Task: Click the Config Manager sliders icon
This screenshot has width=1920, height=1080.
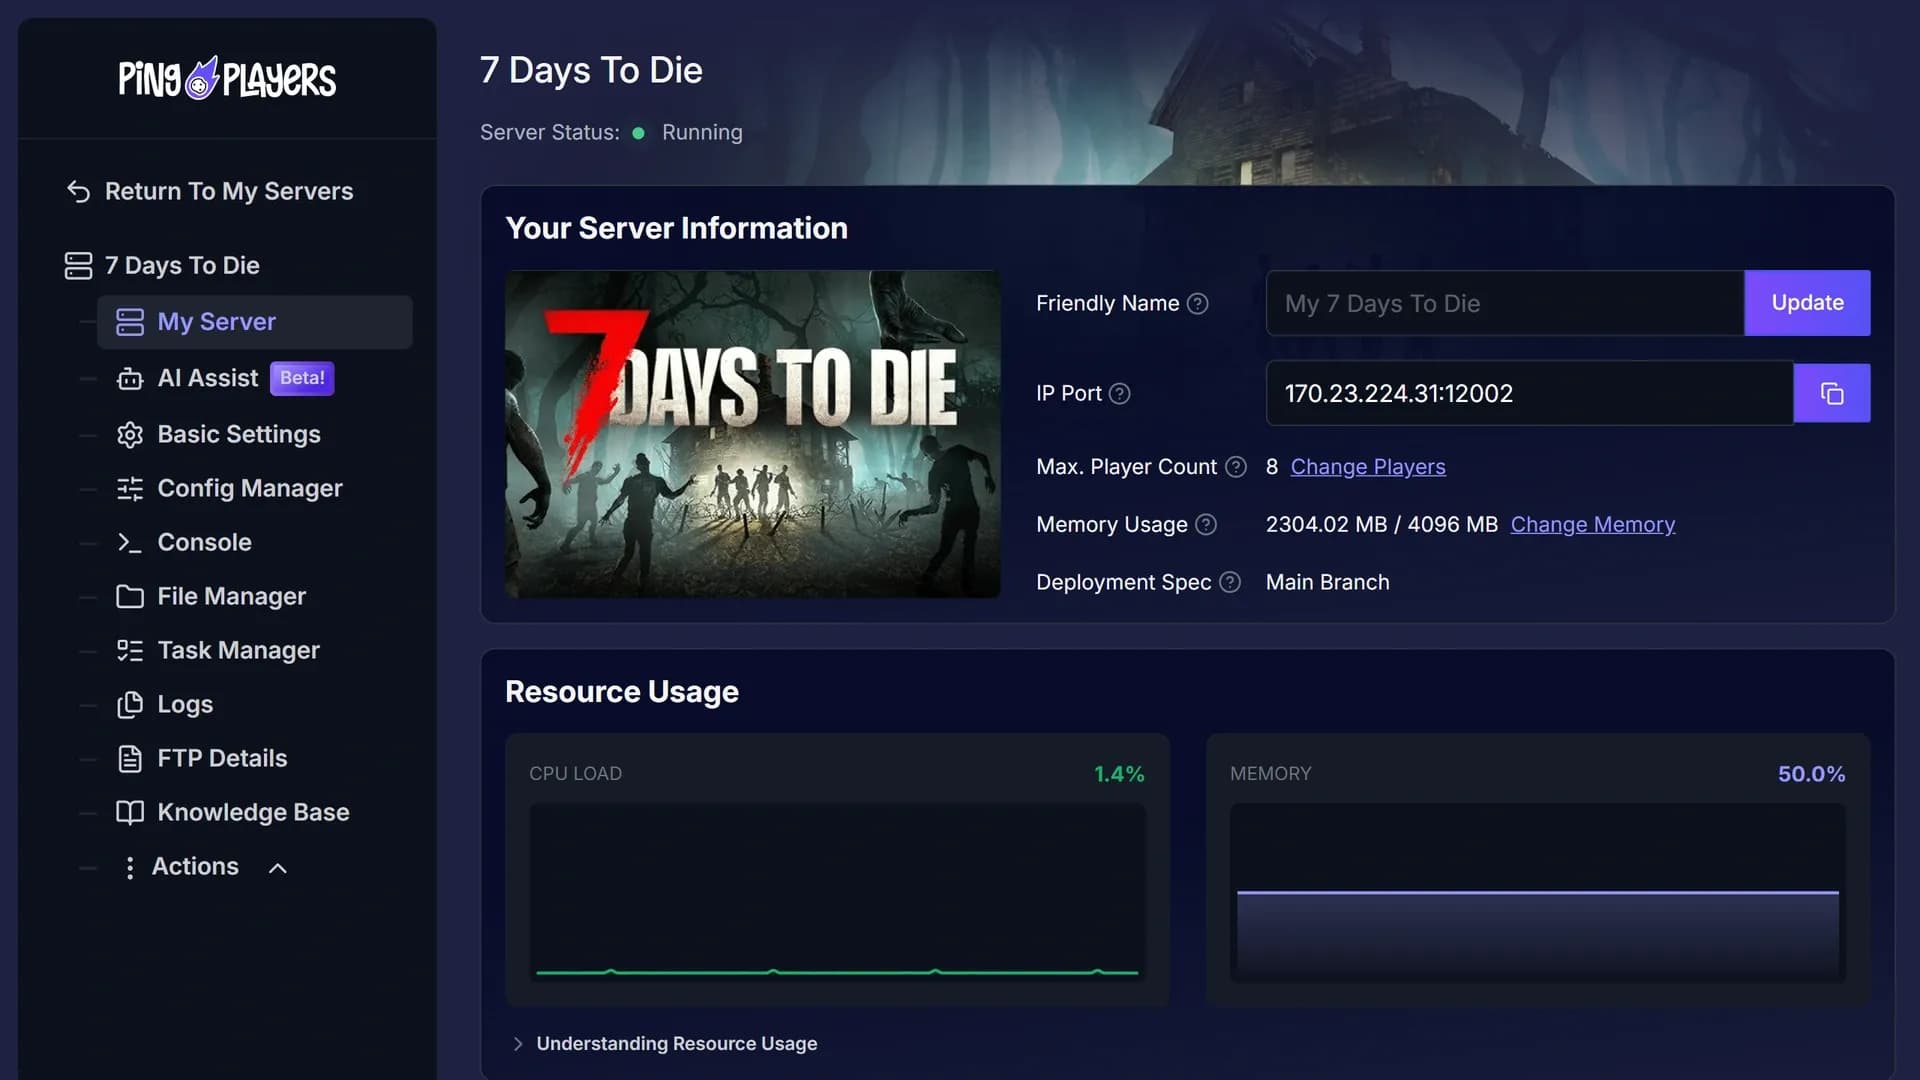Action: [130, 488]
